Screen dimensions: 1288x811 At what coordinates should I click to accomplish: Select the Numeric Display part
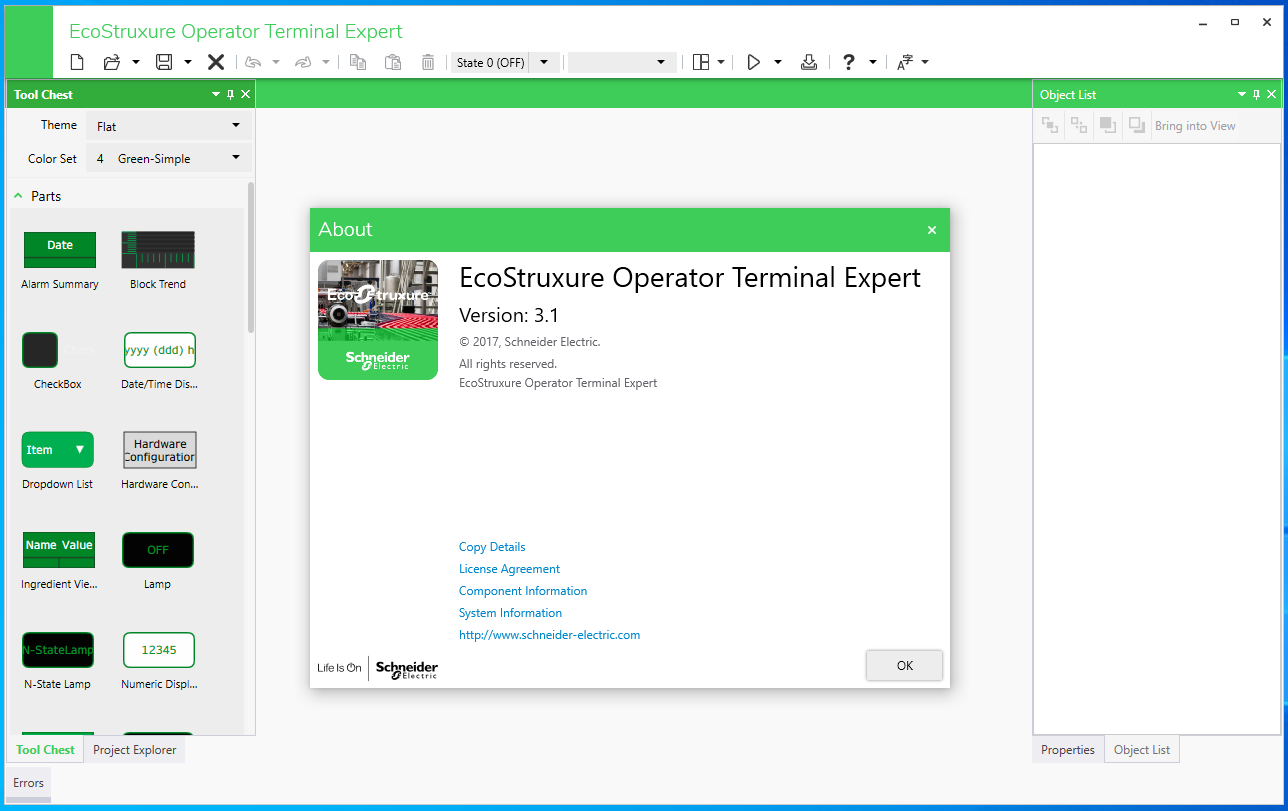[x=159, y=660]
